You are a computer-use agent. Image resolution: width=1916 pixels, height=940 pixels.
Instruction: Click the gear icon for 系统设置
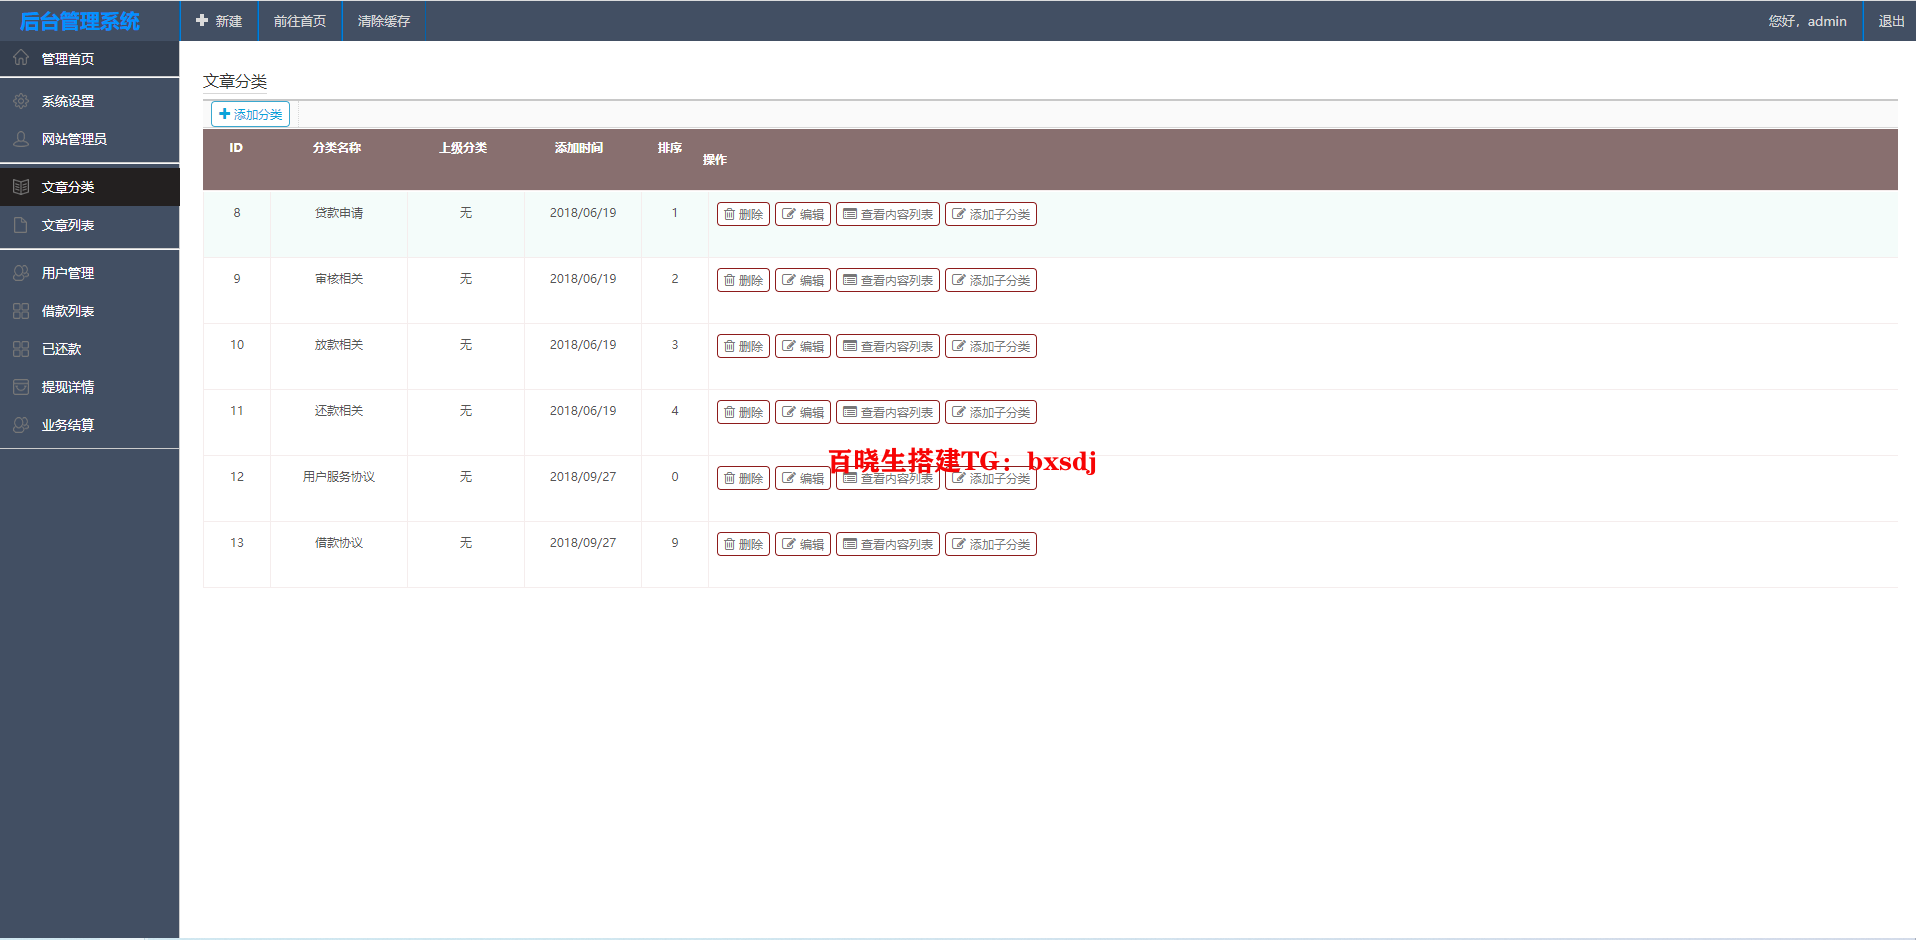21,101
